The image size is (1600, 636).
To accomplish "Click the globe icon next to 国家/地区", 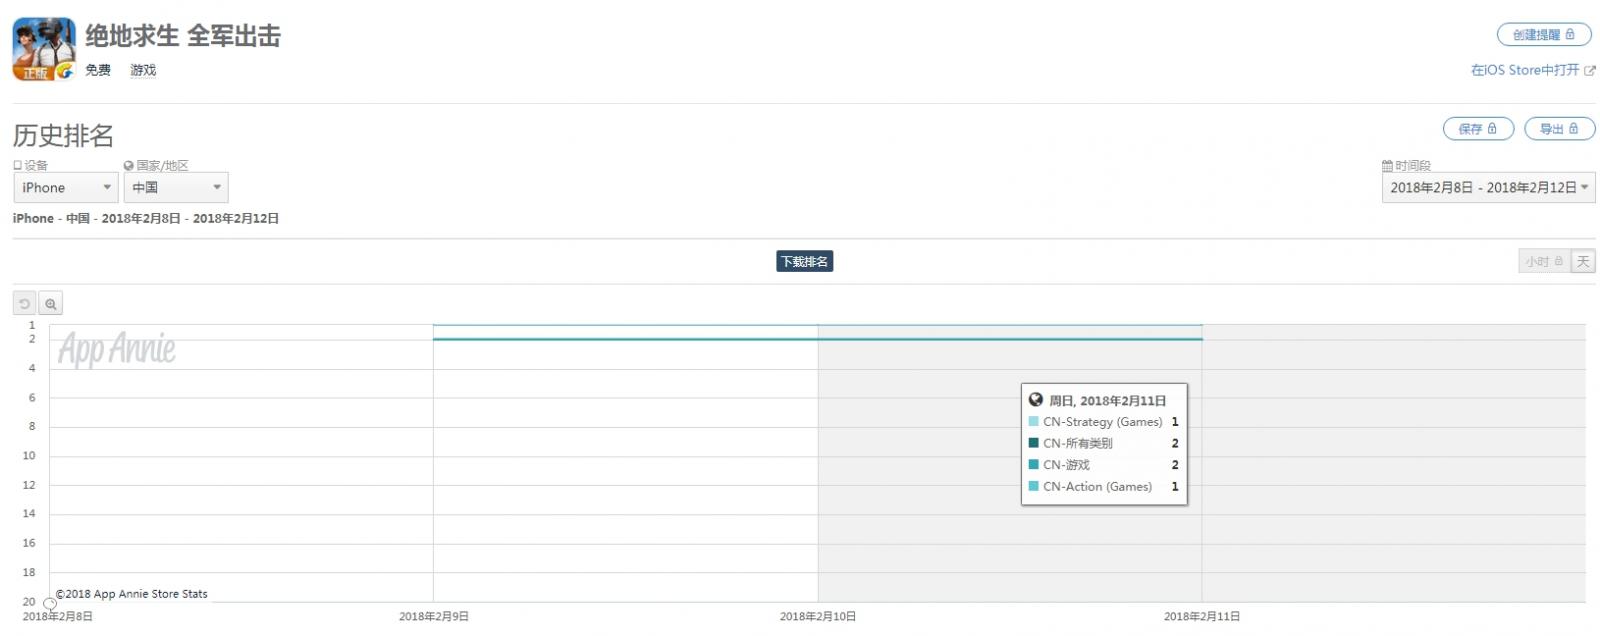I will (x=129, y=166).
